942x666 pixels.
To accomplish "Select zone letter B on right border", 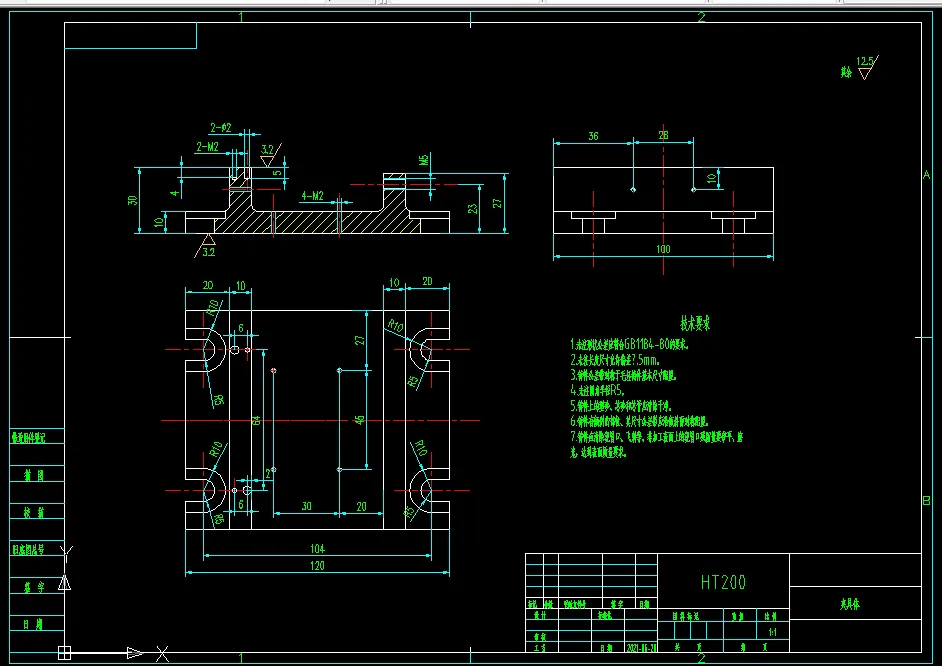I will point(926,500).
